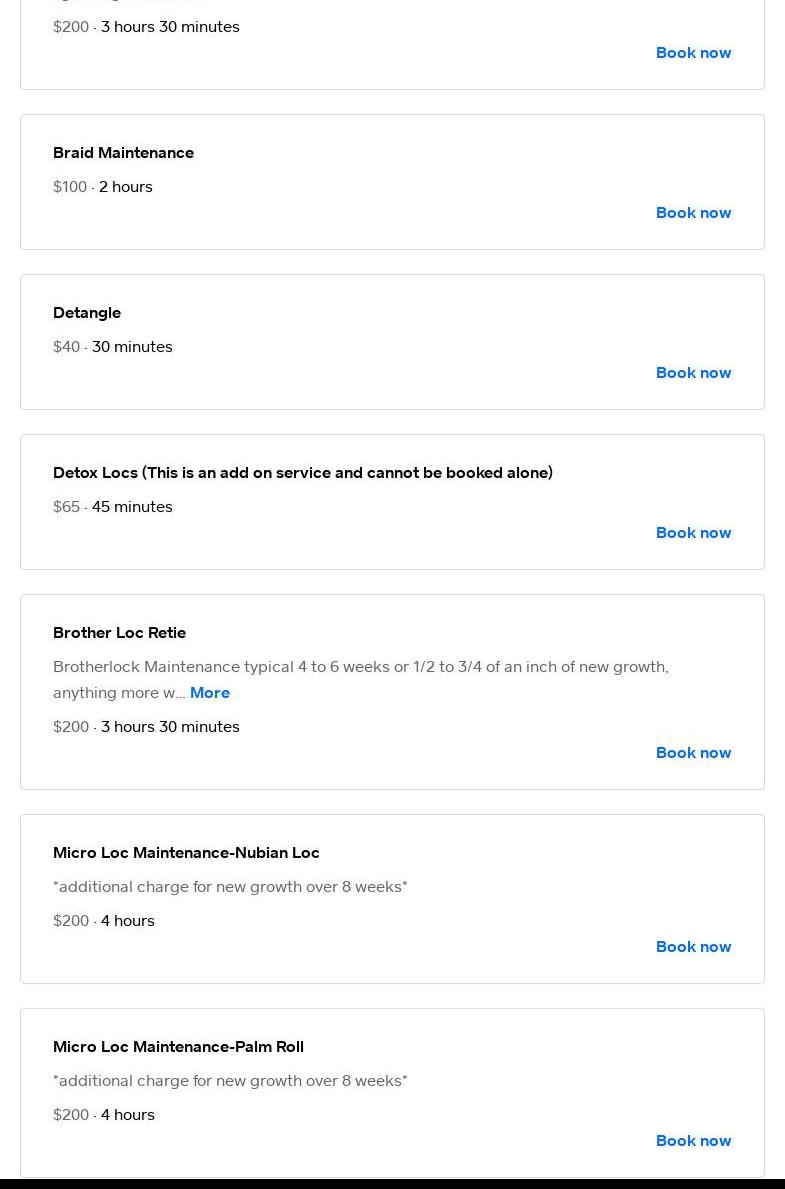Select the Braid Maintenance title
The width and height of the screenshot is (785, 1189).
tap(123, 152)
